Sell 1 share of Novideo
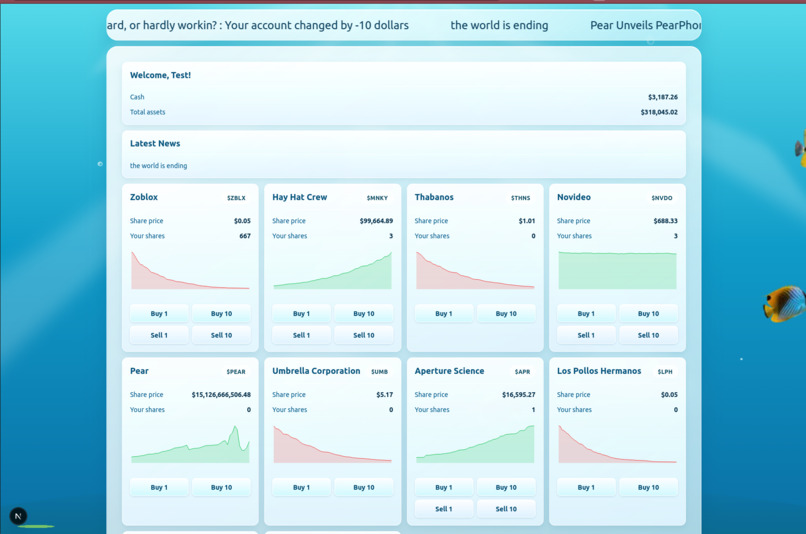 [x=586, y=335]
